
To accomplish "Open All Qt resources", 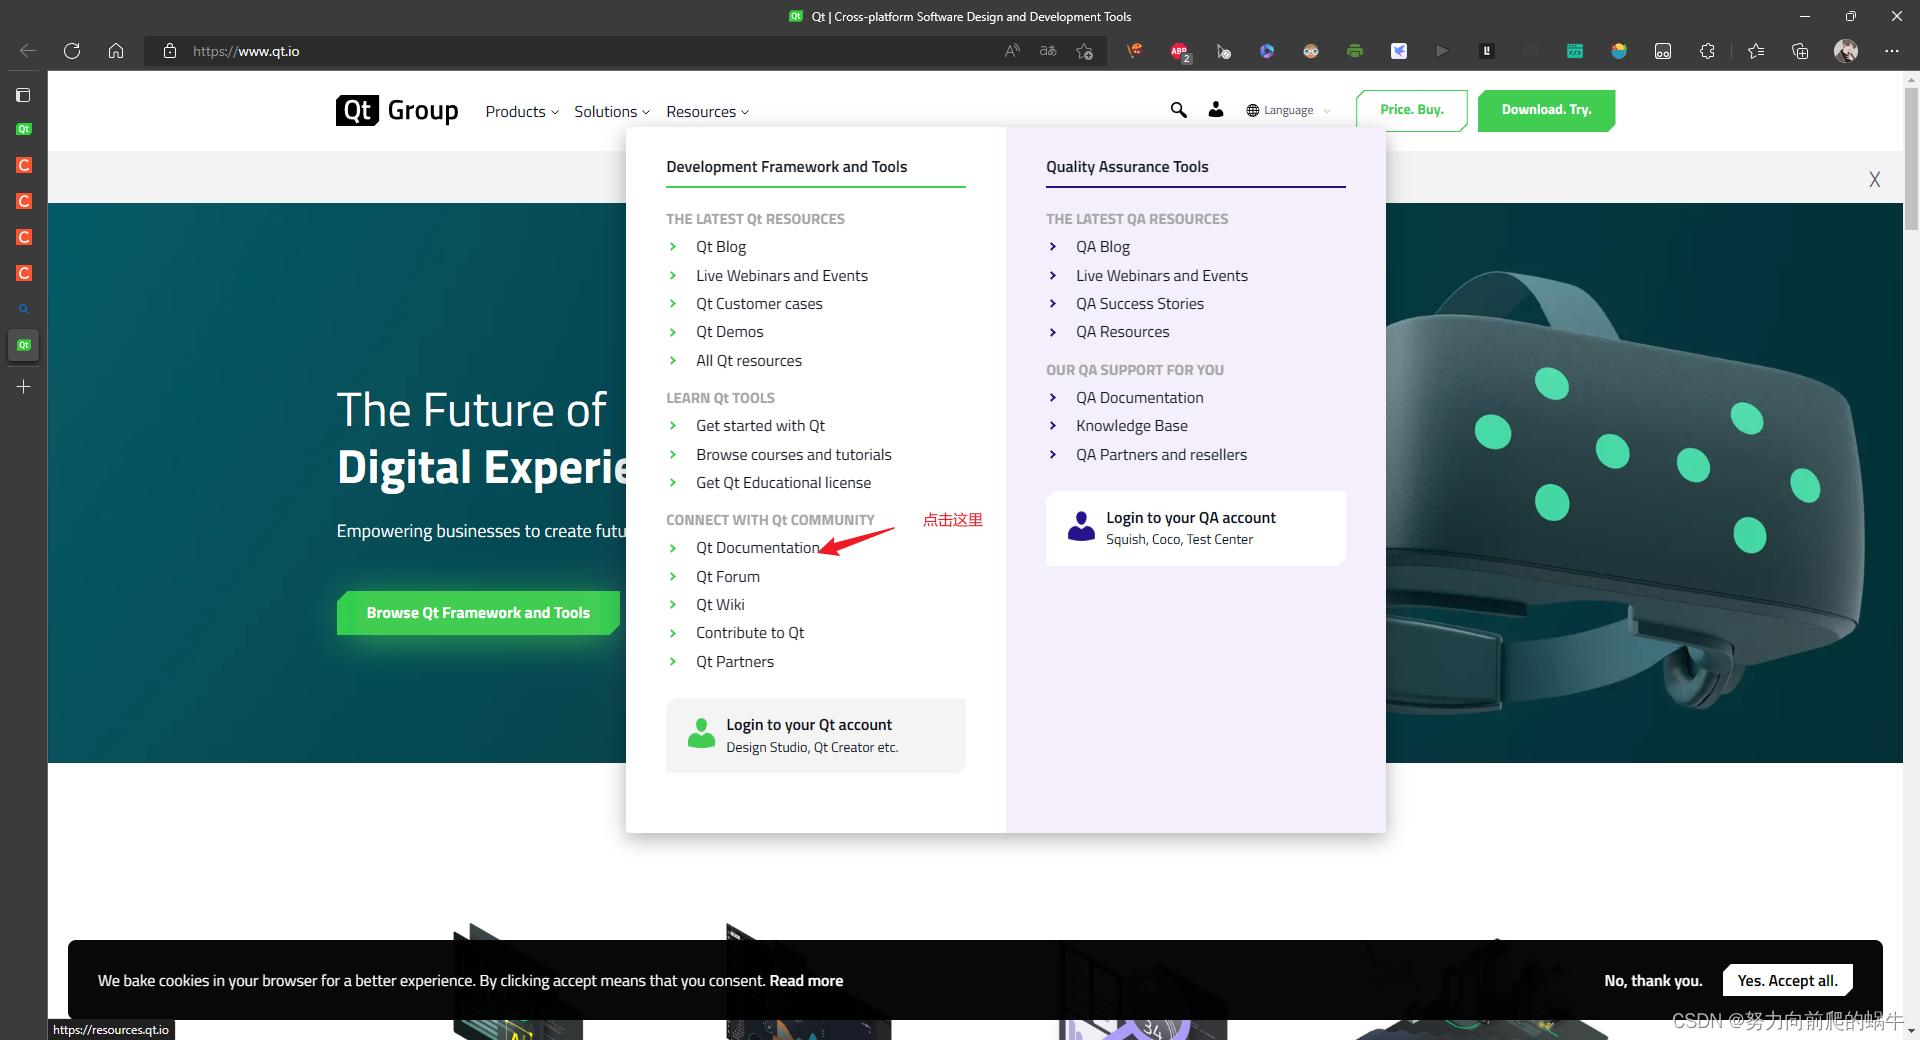I will tap(749, 361).
